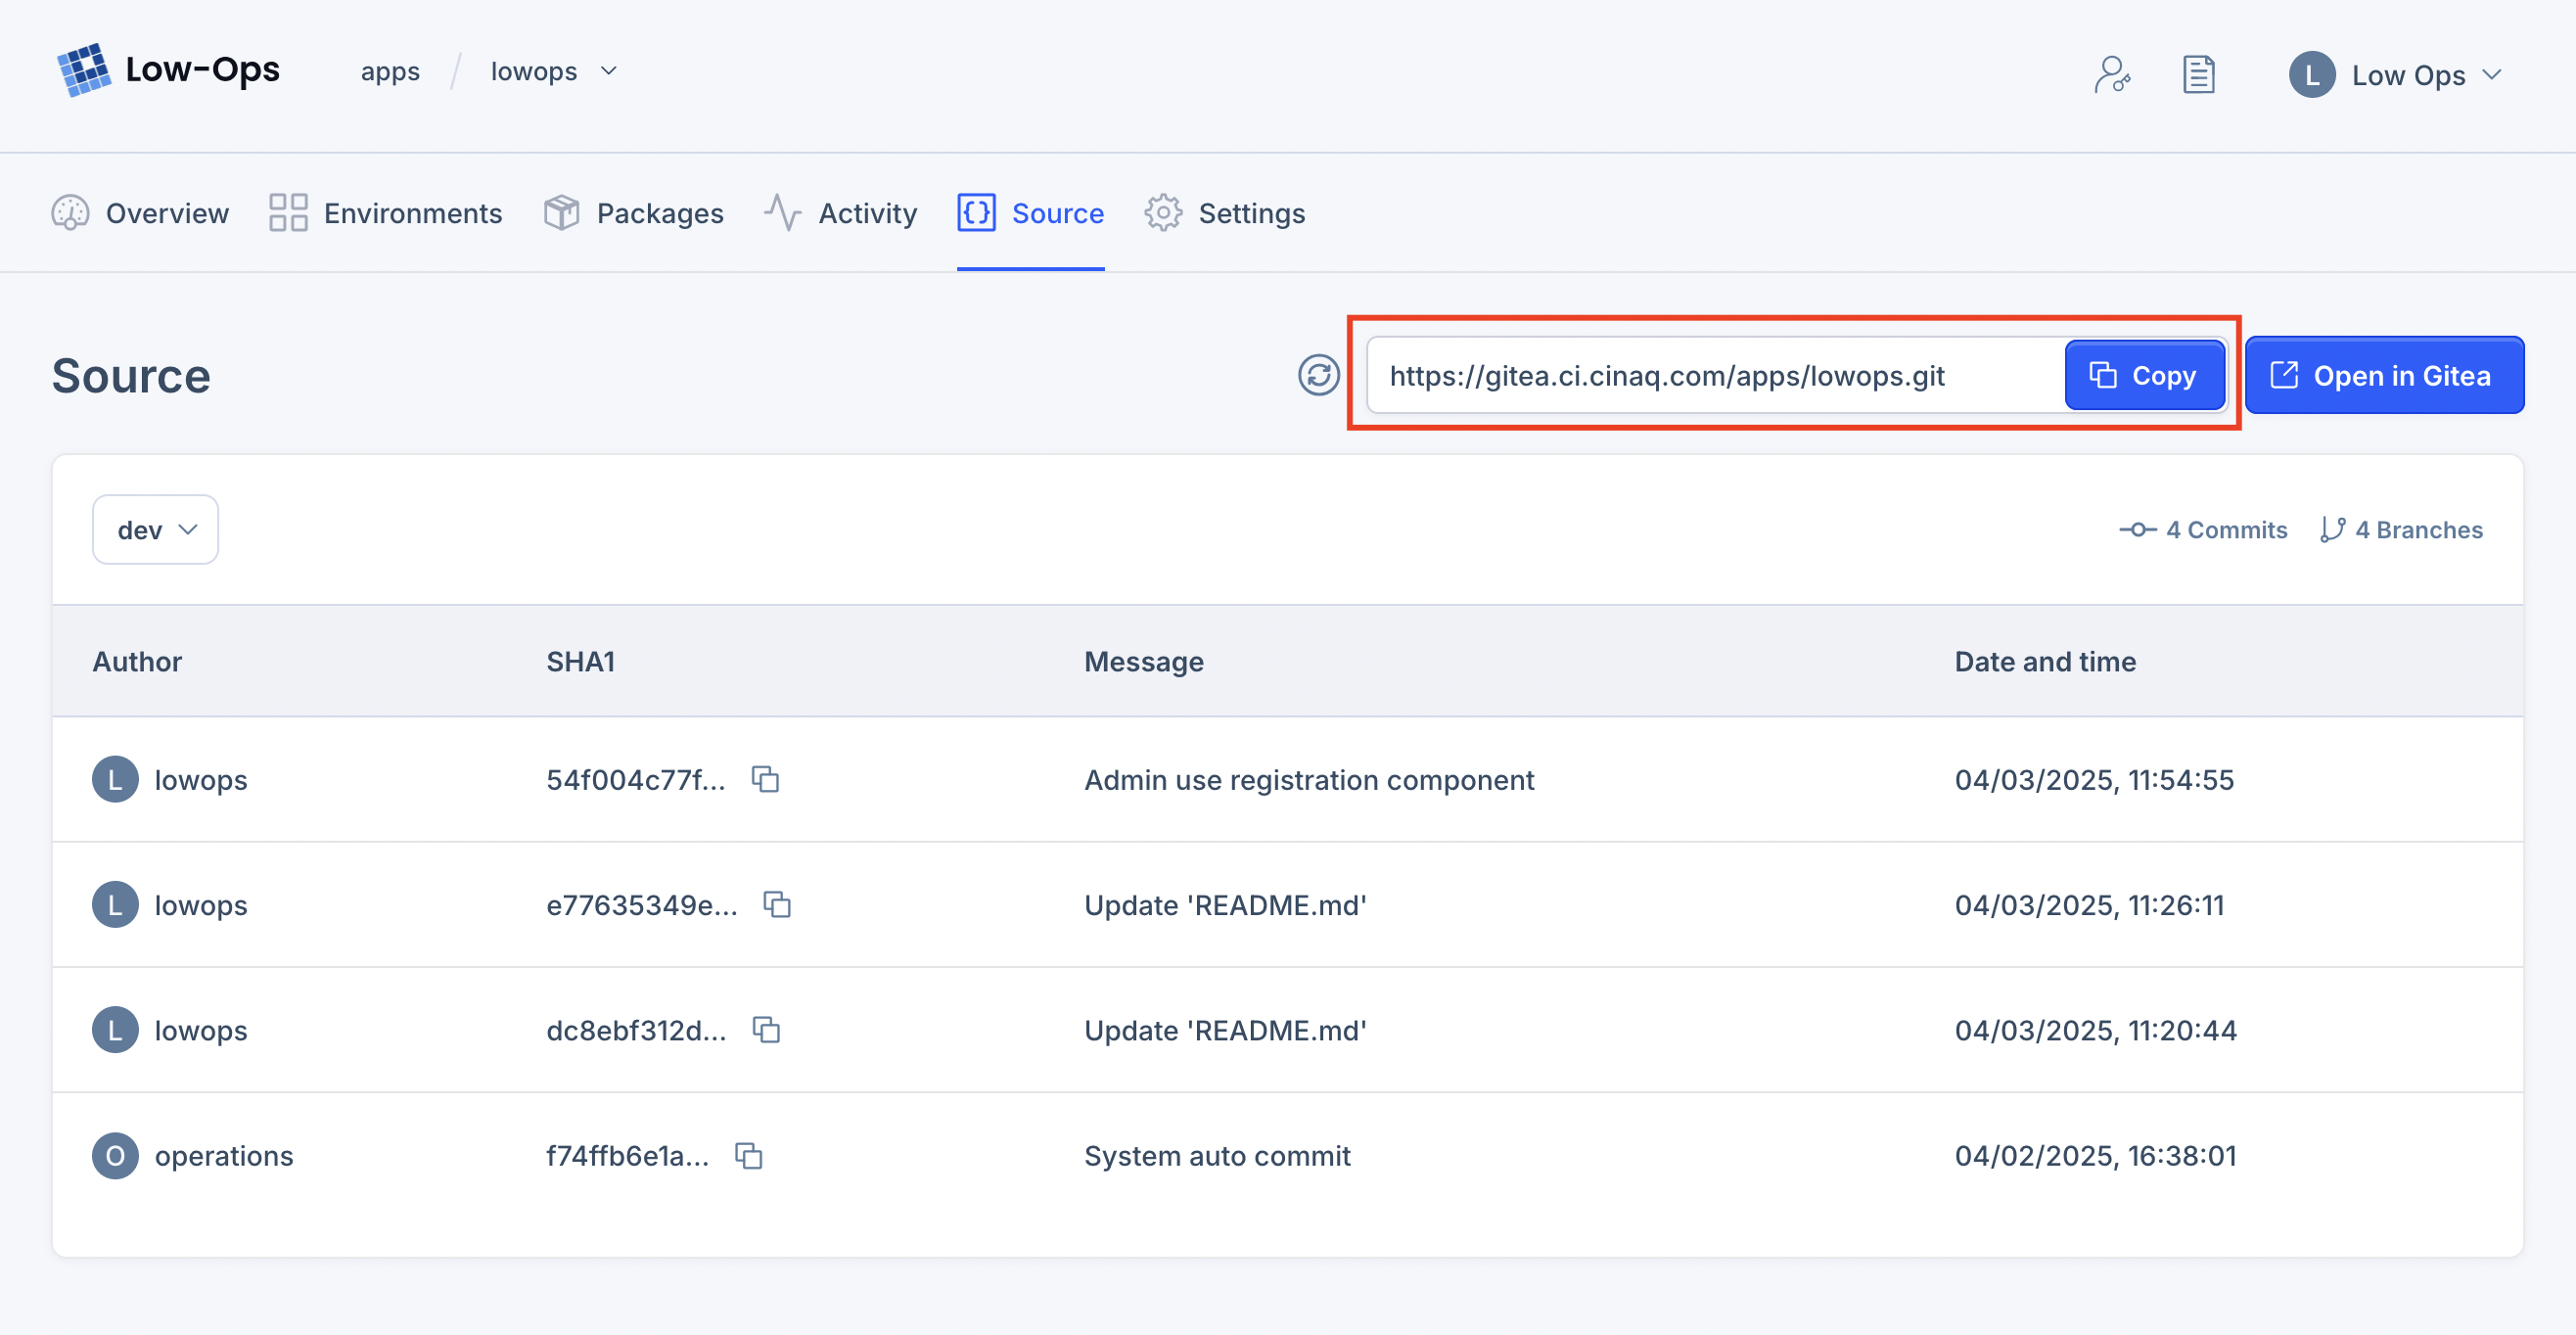
Task: Click Open in Gitea button
Action: (x=2383, y=375)
